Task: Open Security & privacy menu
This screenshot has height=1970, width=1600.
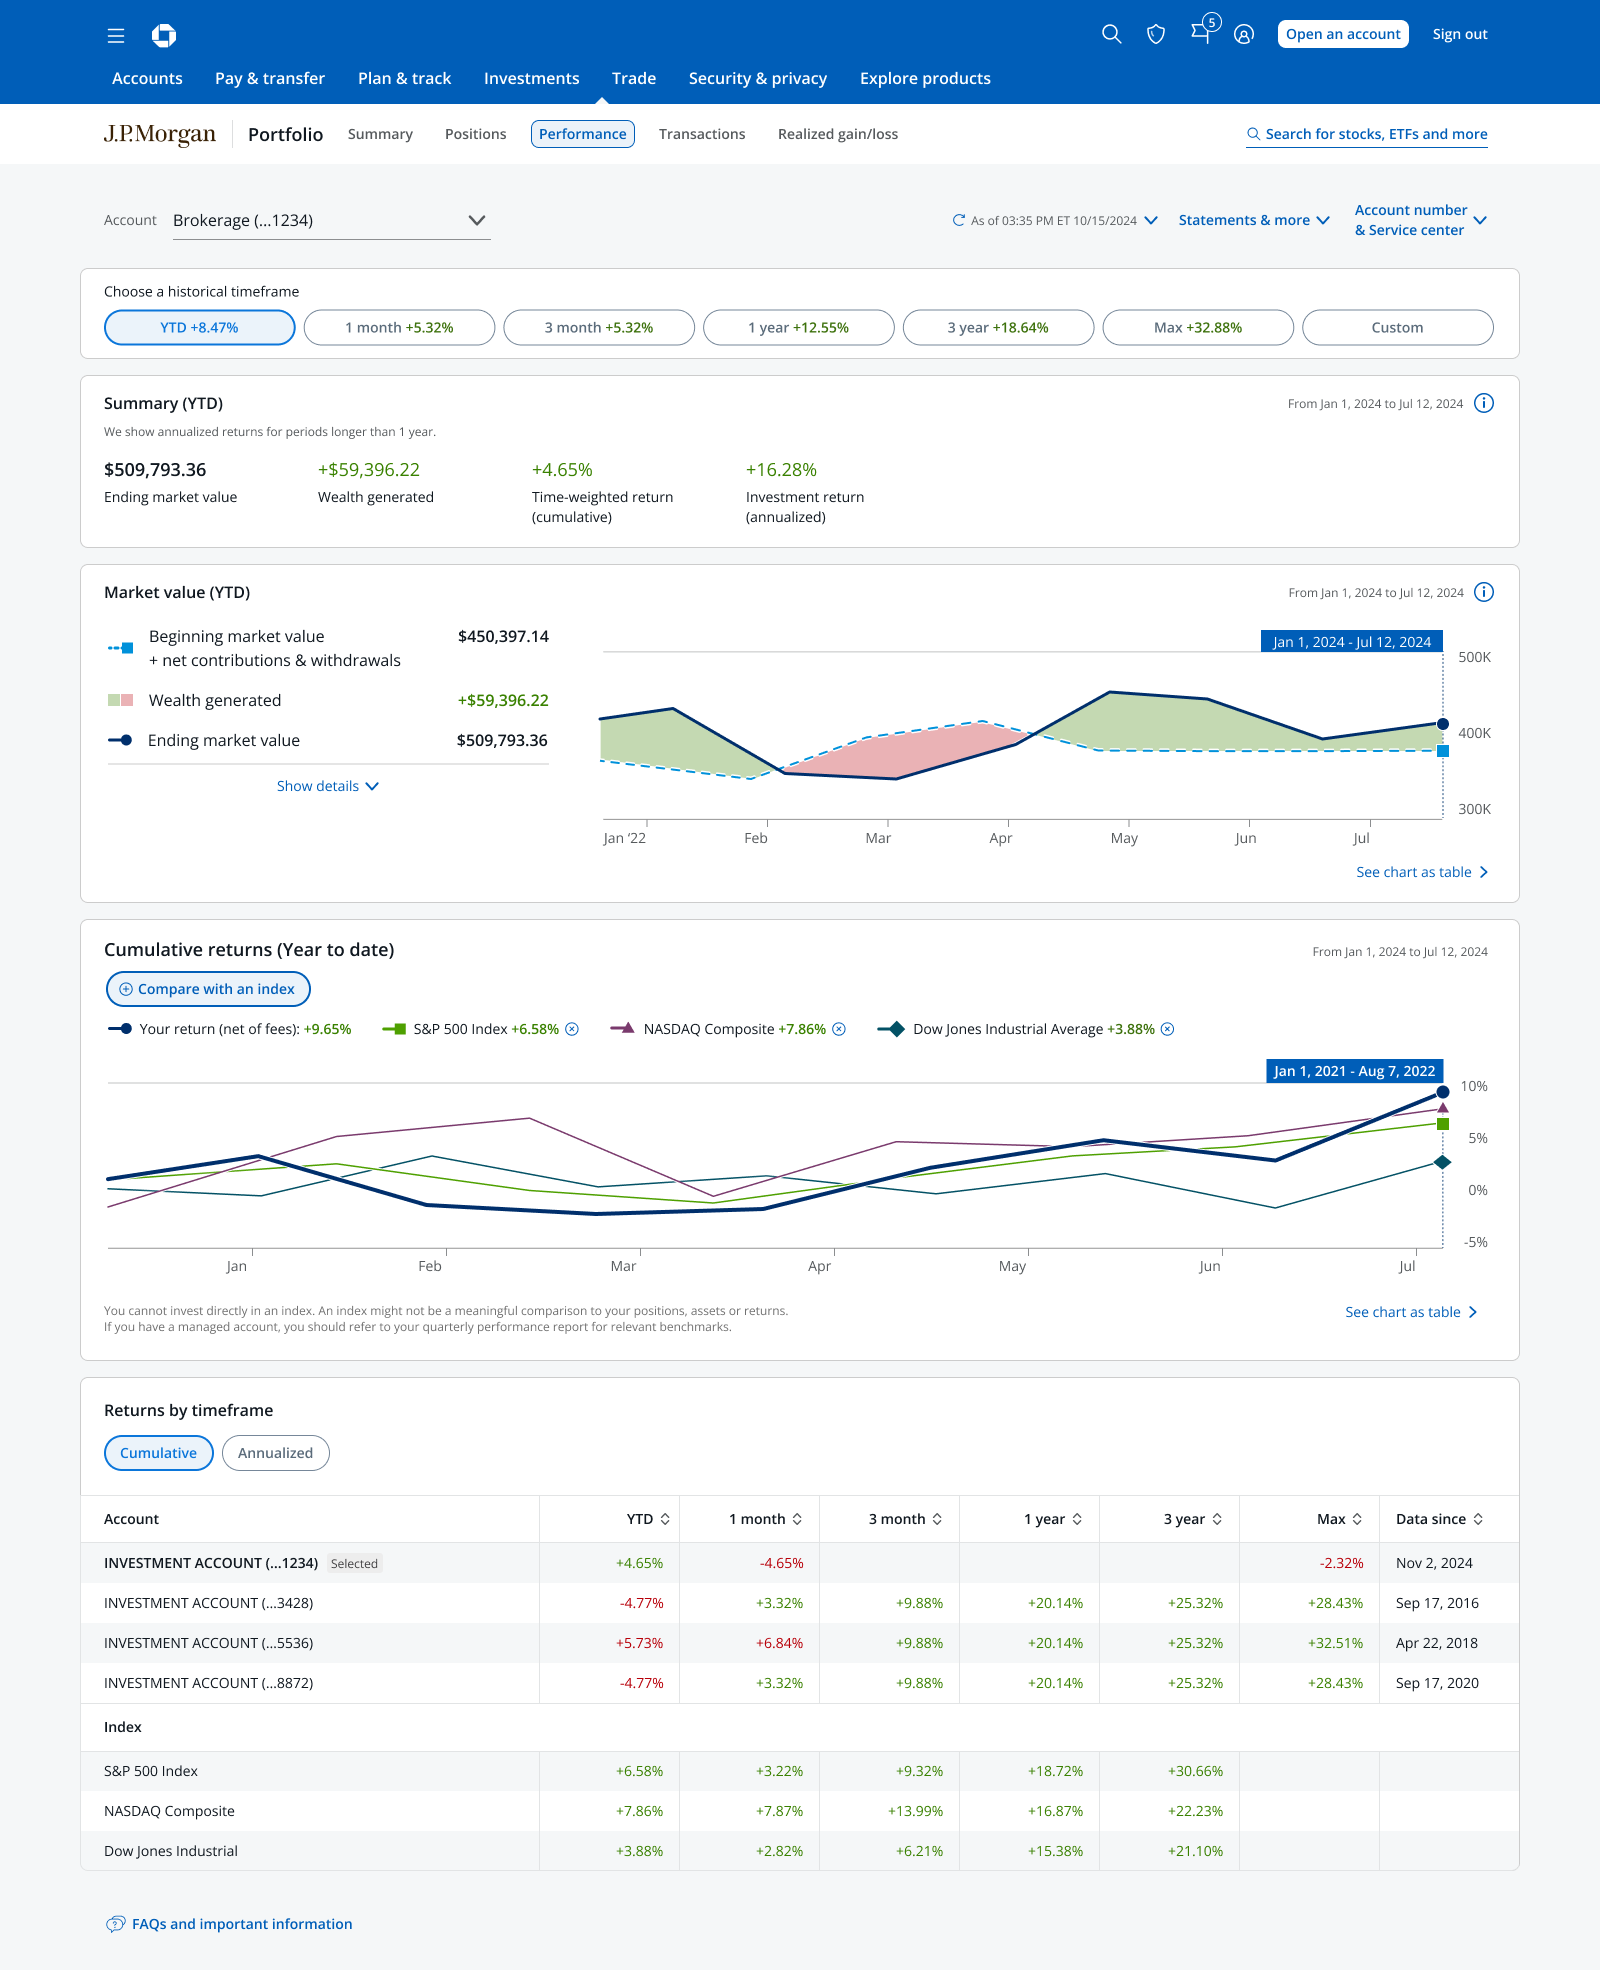Action: pyautogui.click(x=758, y=78)
